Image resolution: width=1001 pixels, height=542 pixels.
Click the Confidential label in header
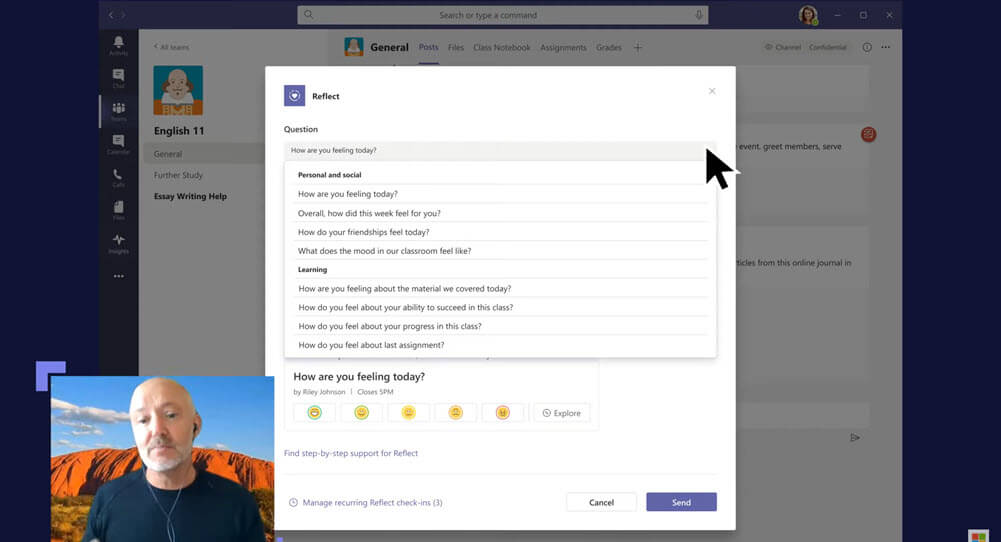coord(827,47)
